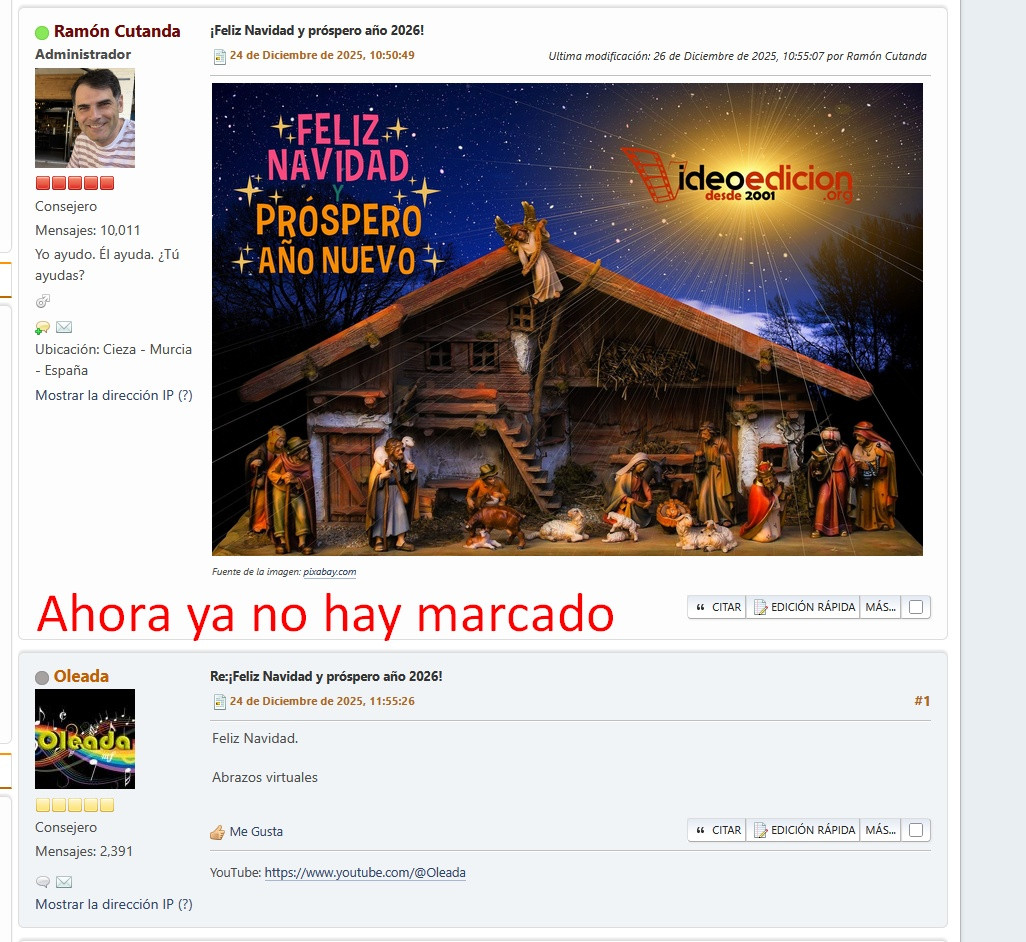Click CITAR button on Oleada's reply

point(717,830)
